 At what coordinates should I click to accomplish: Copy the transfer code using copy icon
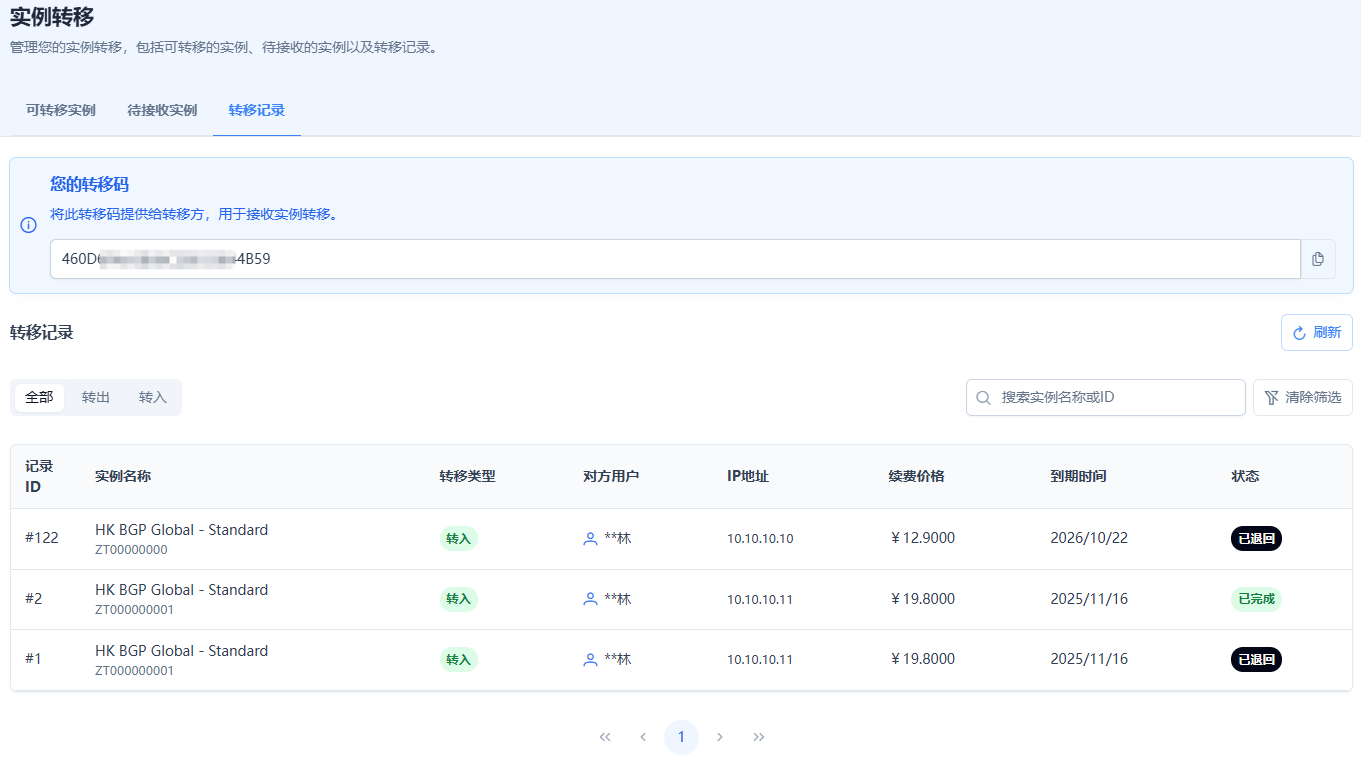coord(1317,259)
